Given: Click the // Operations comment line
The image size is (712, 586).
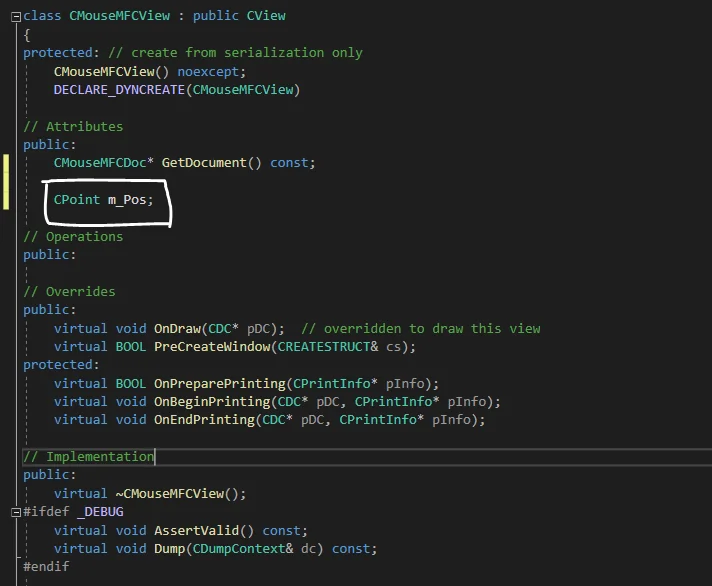Looking at the screenshot, I should [73, 236].
